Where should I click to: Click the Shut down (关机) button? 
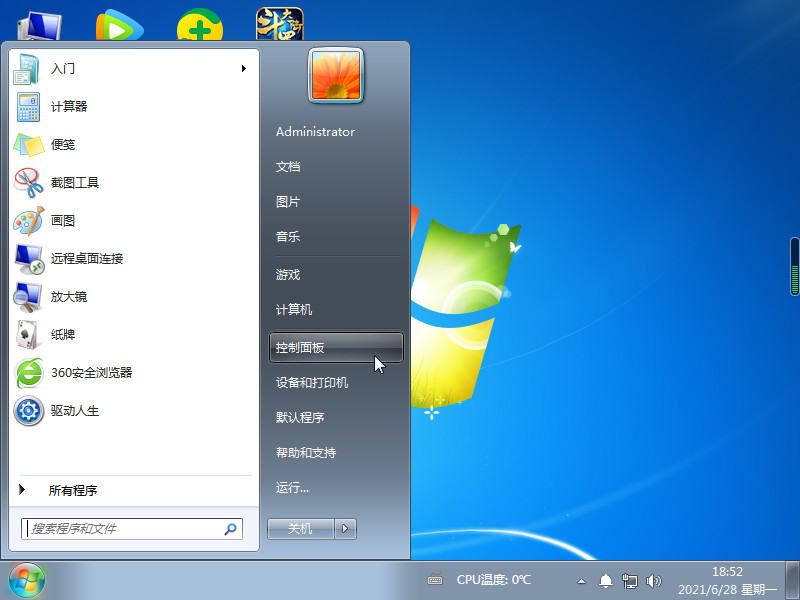pos(300,529)
